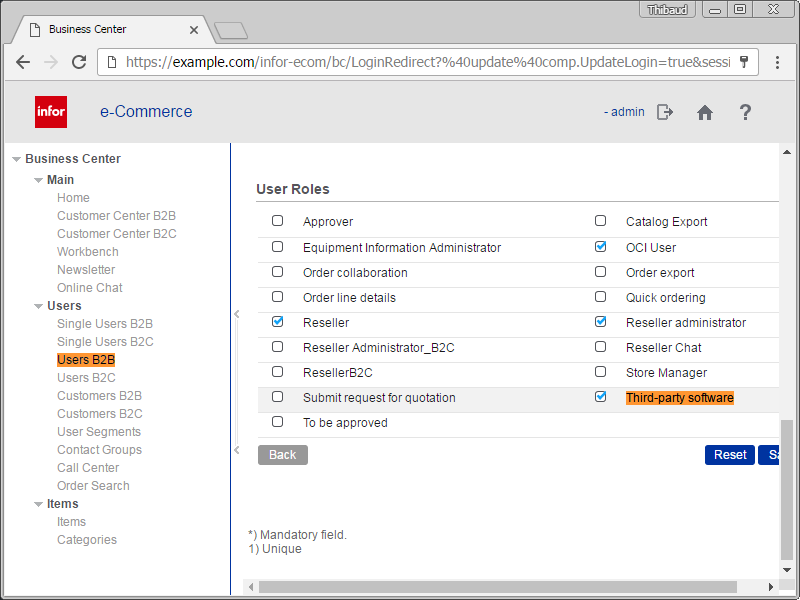Open the Chrome three-dot menu
The width and height of the screenshot is (800, 600).
[x=778, y=62]
